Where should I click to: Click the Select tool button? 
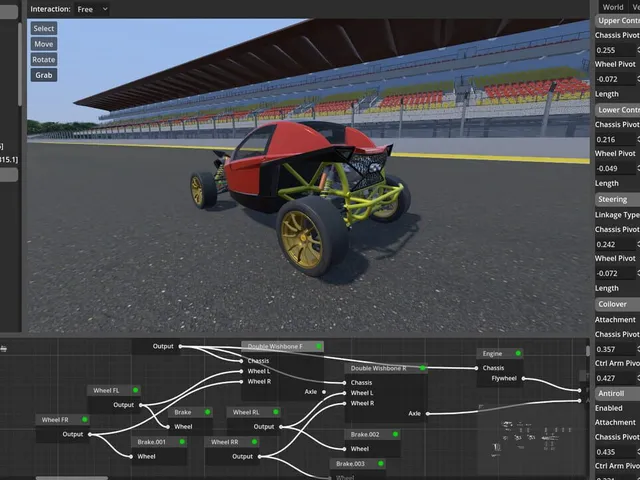click(x=44, y=29)
